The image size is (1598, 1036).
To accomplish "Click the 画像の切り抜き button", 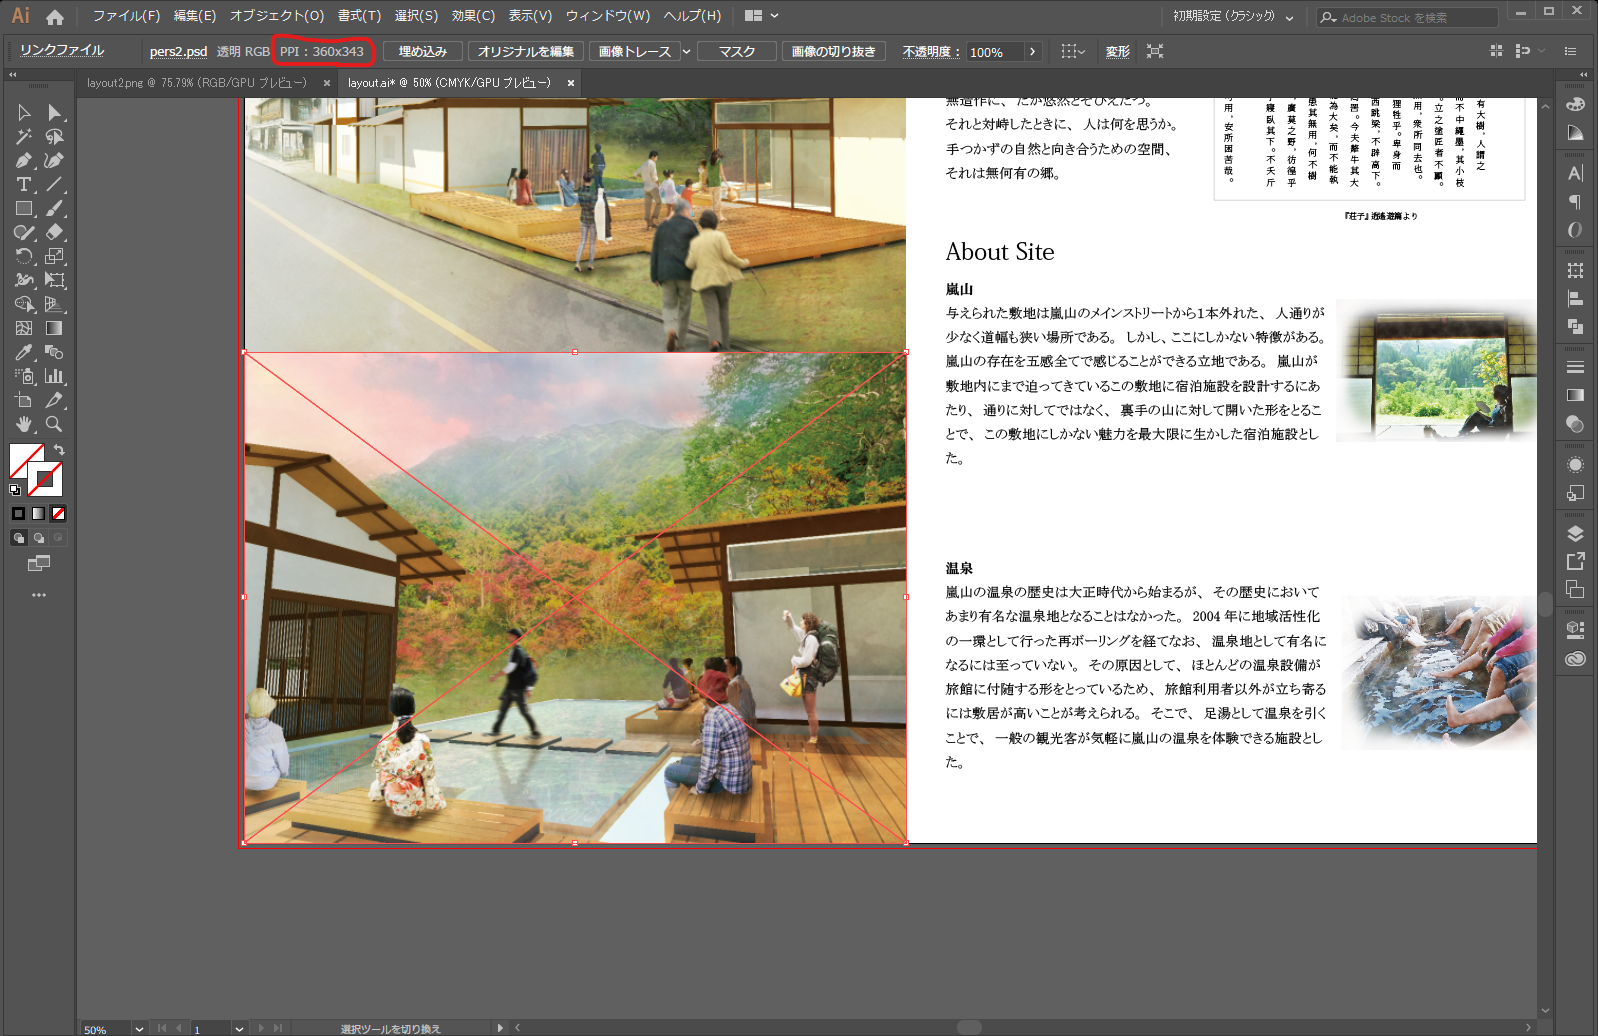I will pos(833,52).
